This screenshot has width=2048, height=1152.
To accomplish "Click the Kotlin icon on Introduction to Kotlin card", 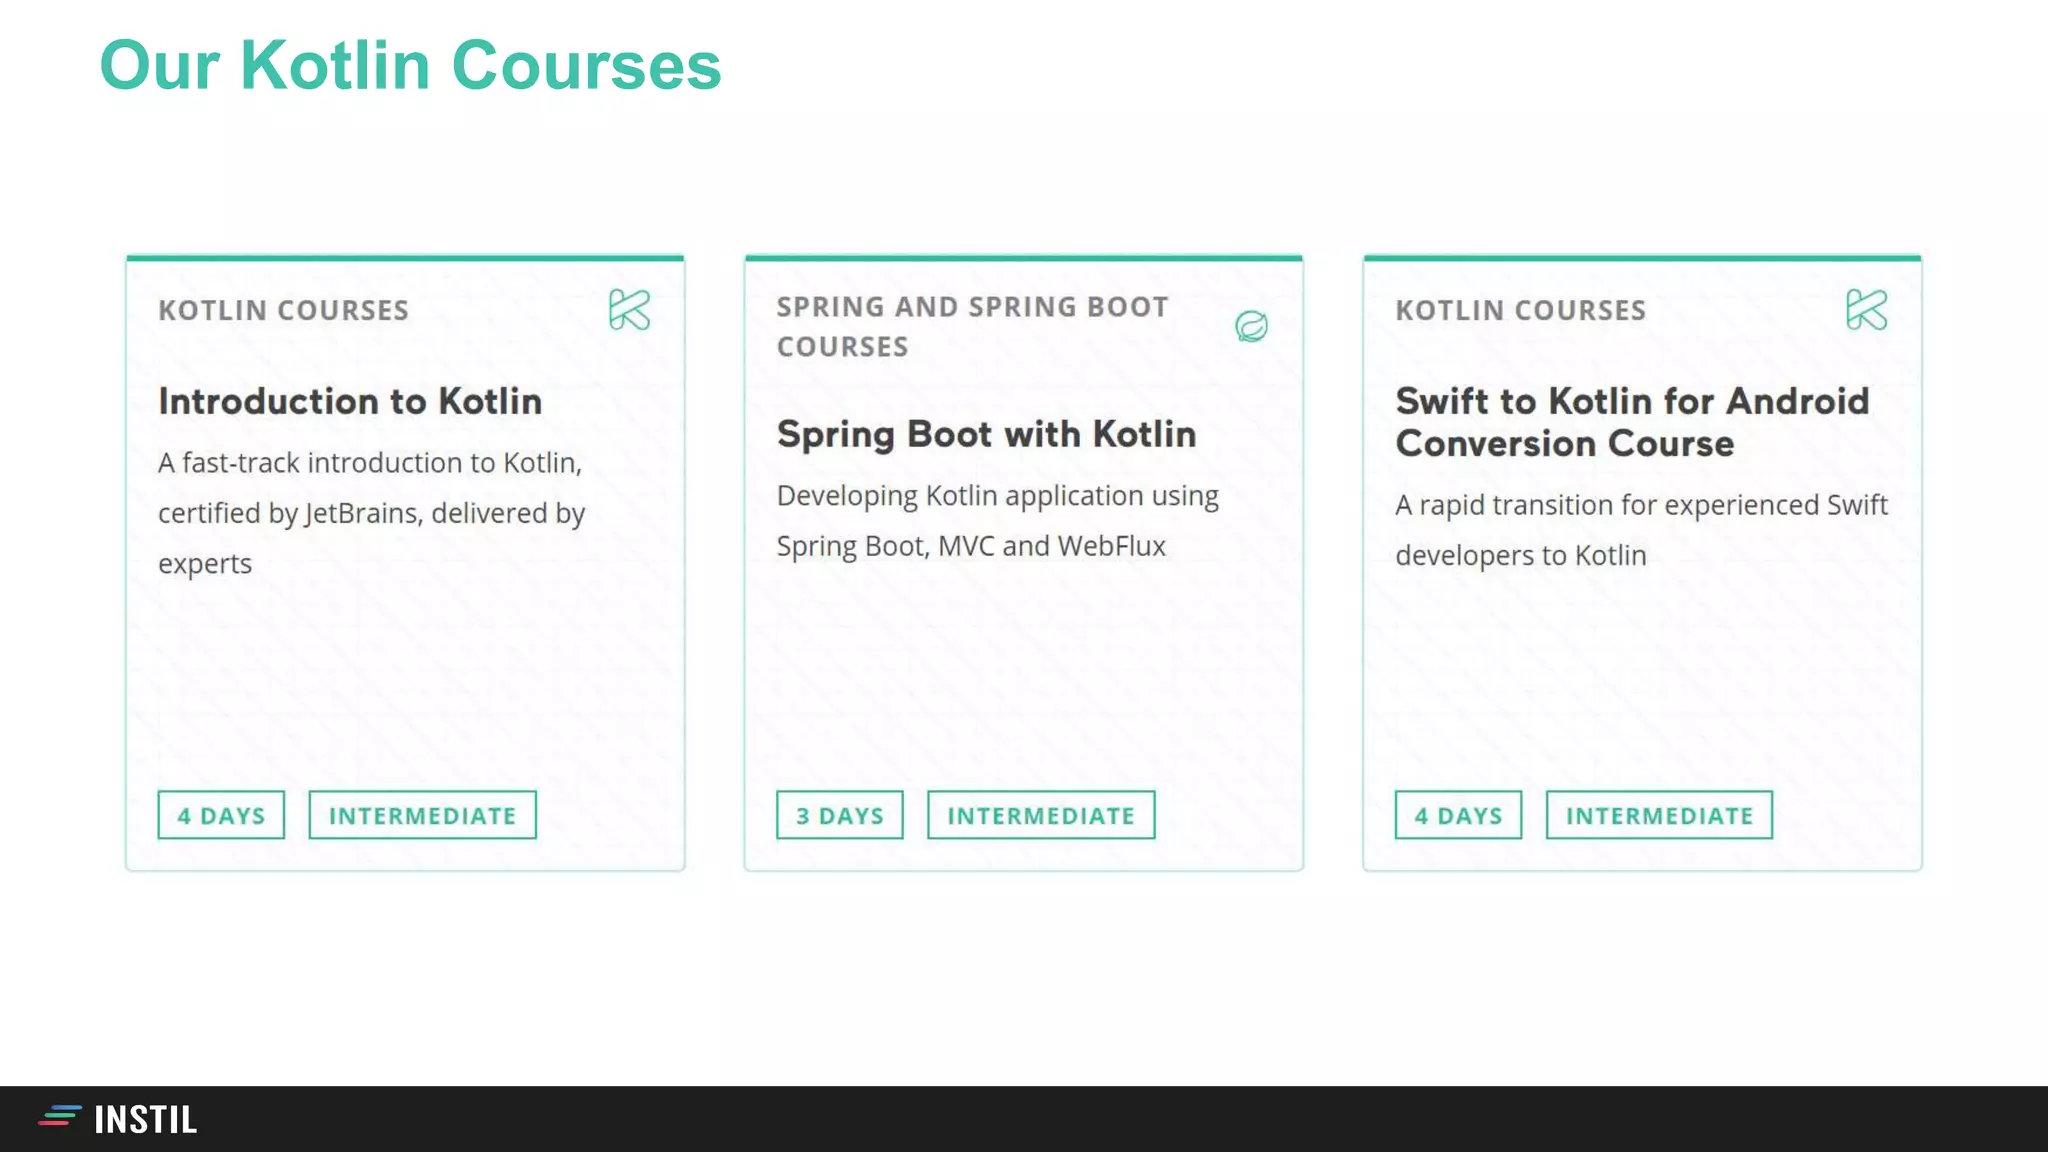I will click(629, 310).
